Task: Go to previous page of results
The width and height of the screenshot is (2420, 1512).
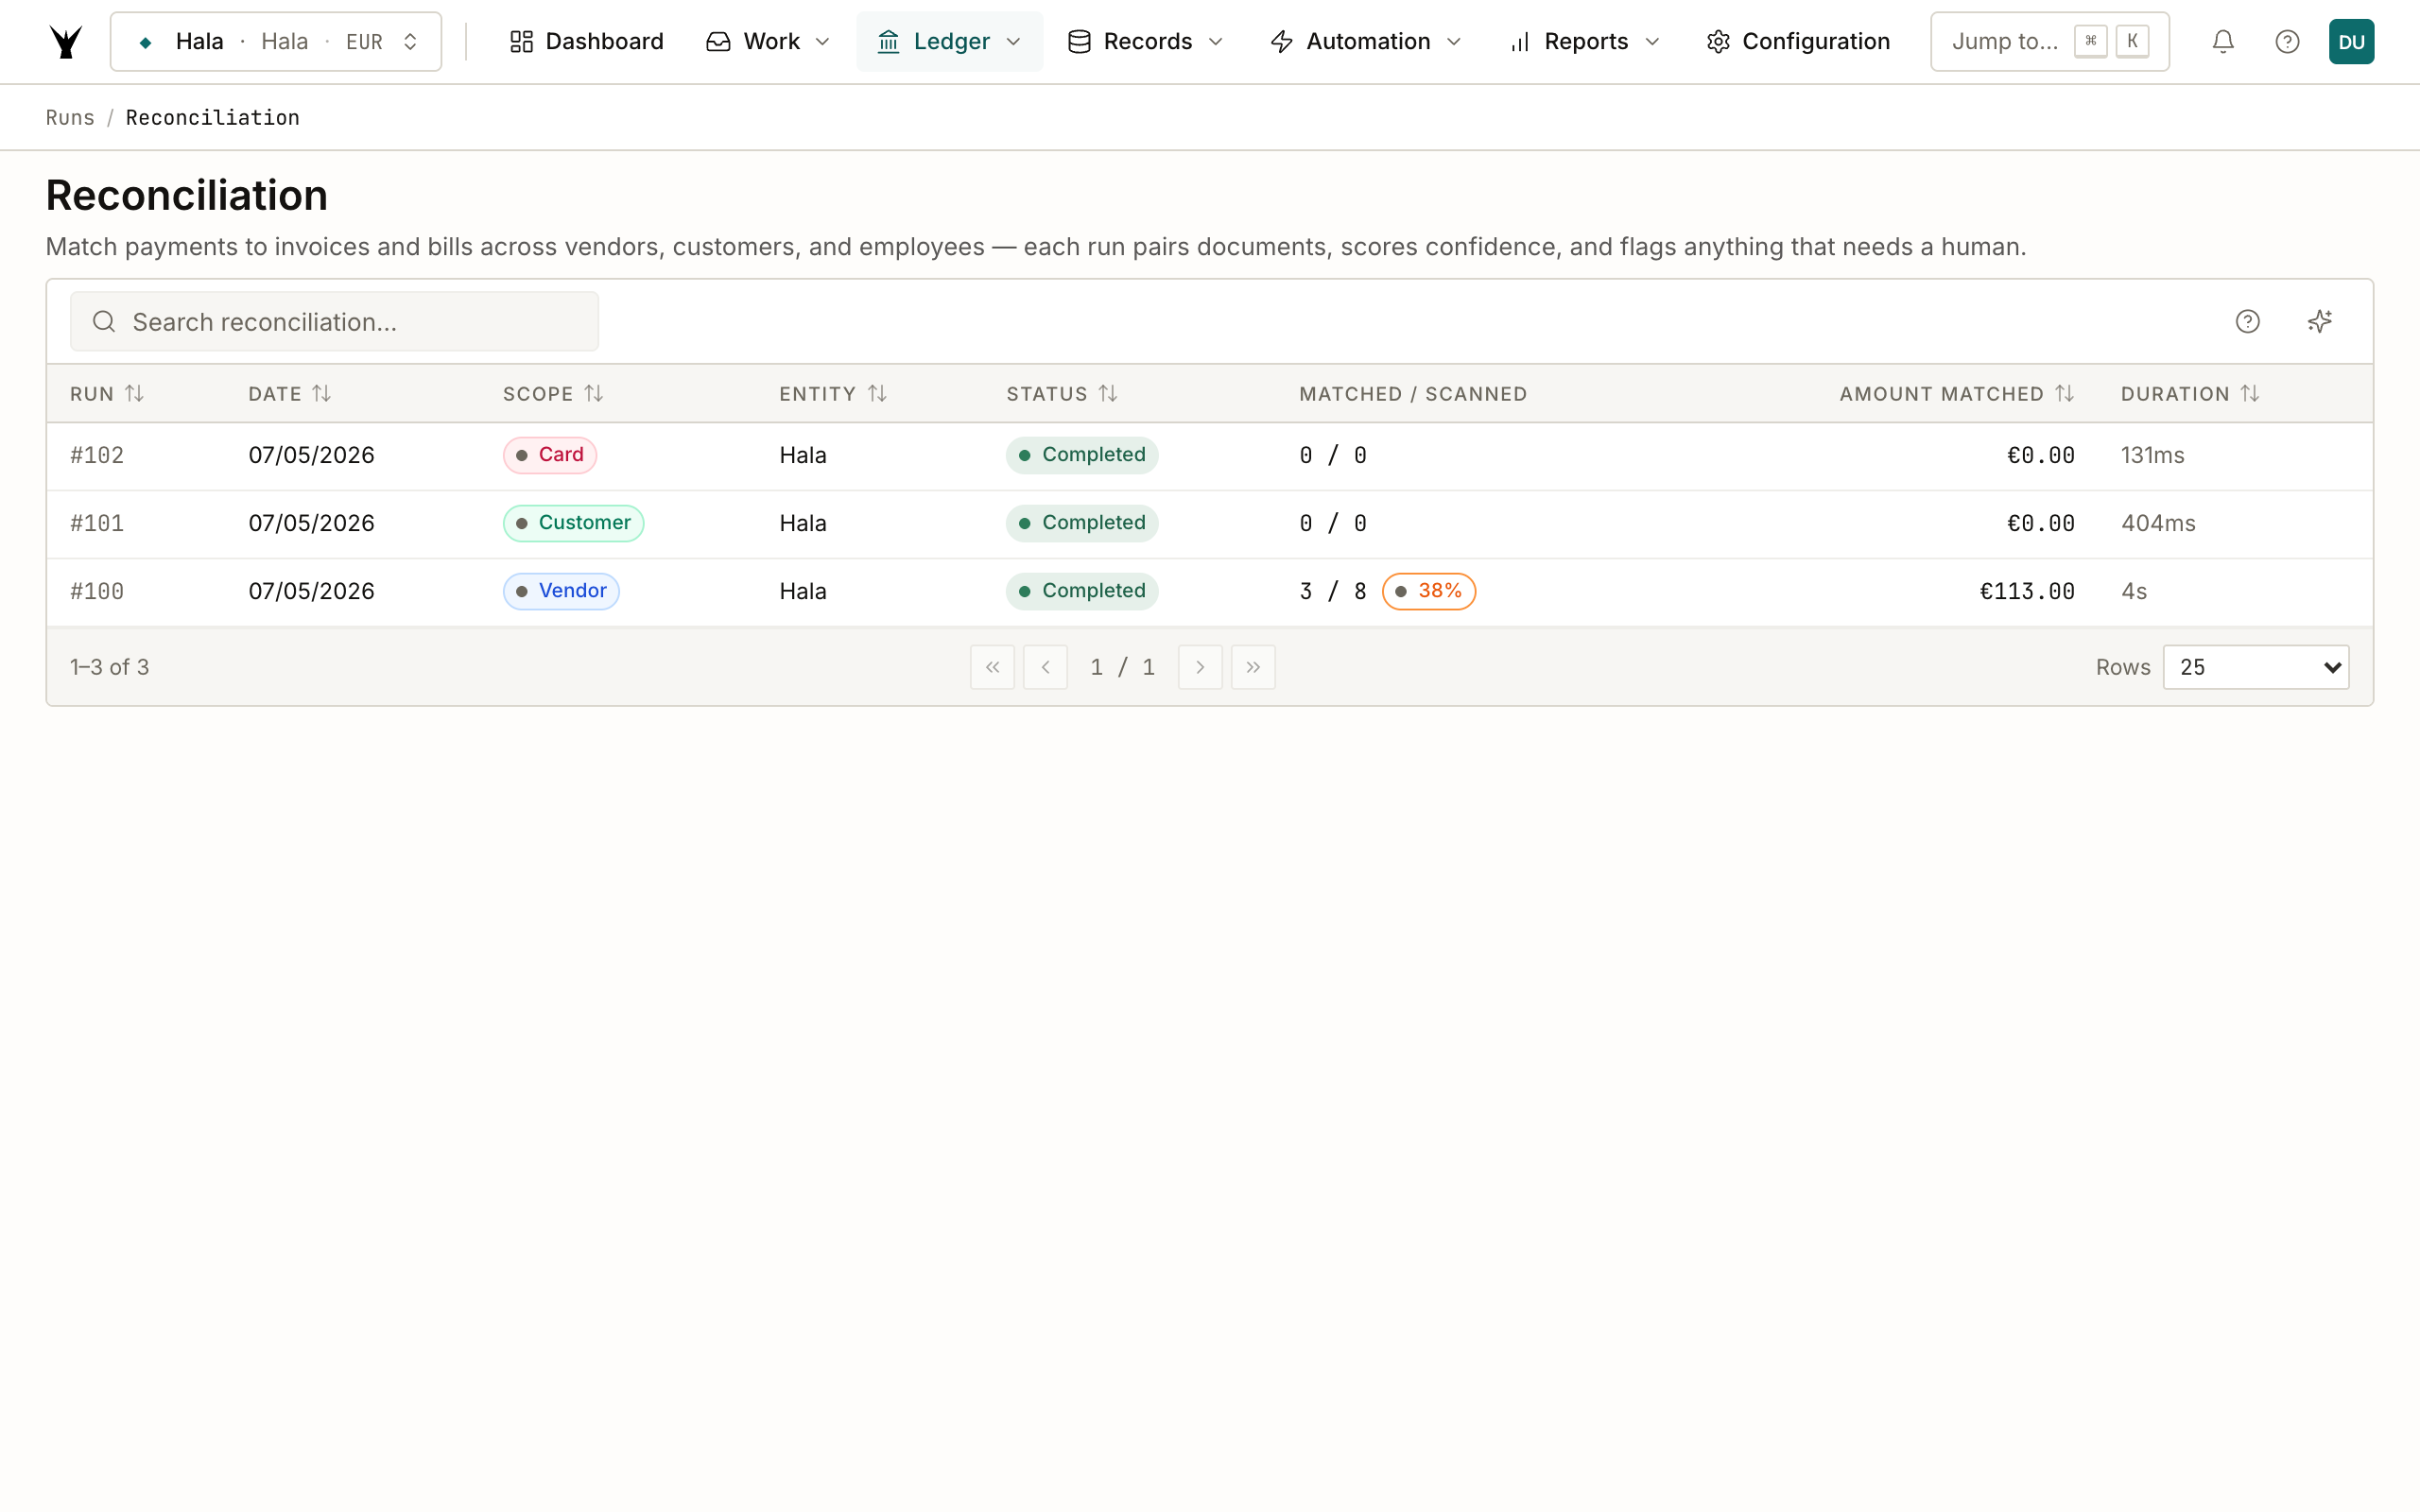Action: click(x=1045, y=667)
